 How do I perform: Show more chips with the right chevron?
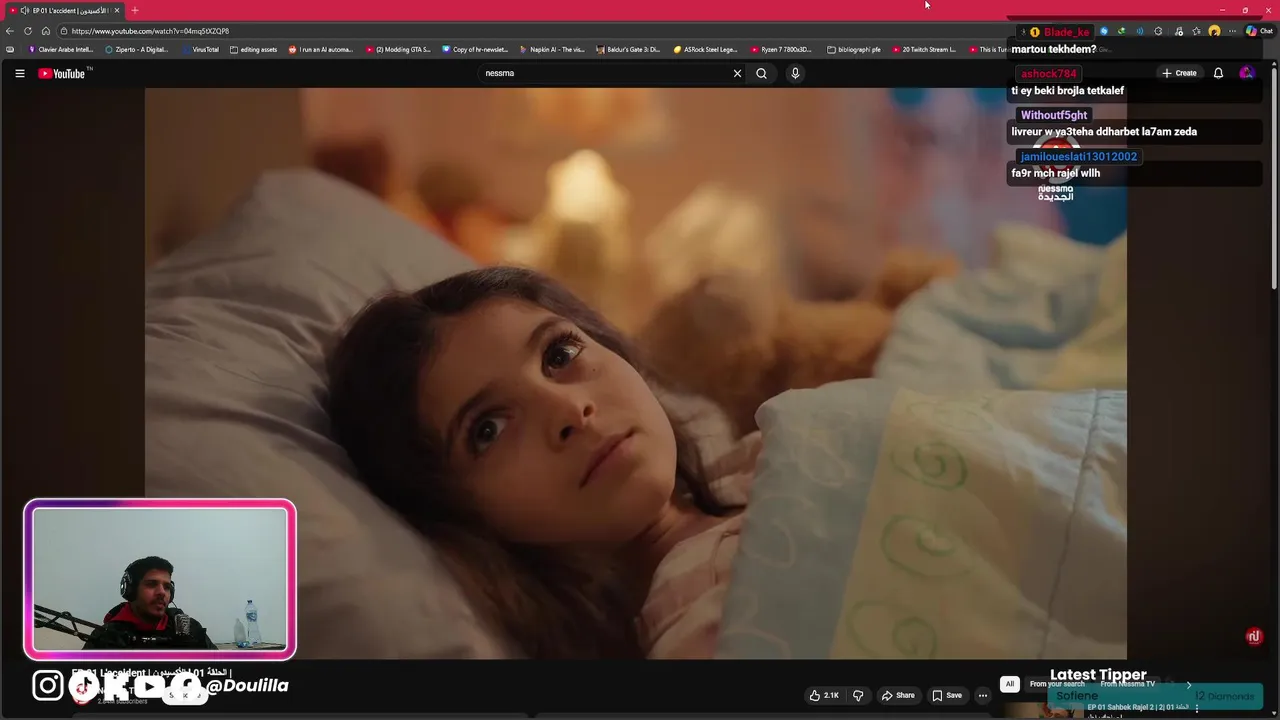[x=1188, y=684]
